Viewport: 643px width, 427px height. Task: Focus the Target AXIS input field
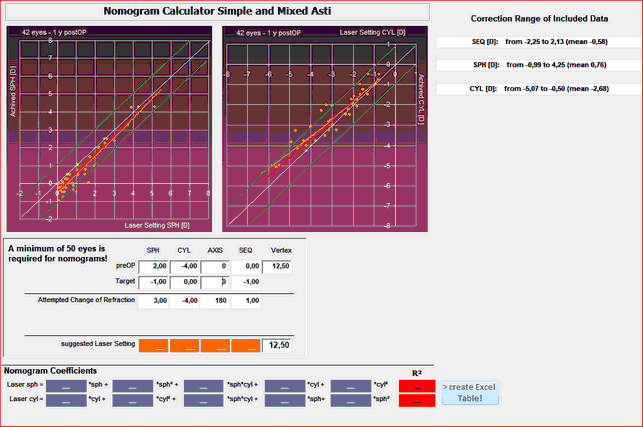point(215,282)
